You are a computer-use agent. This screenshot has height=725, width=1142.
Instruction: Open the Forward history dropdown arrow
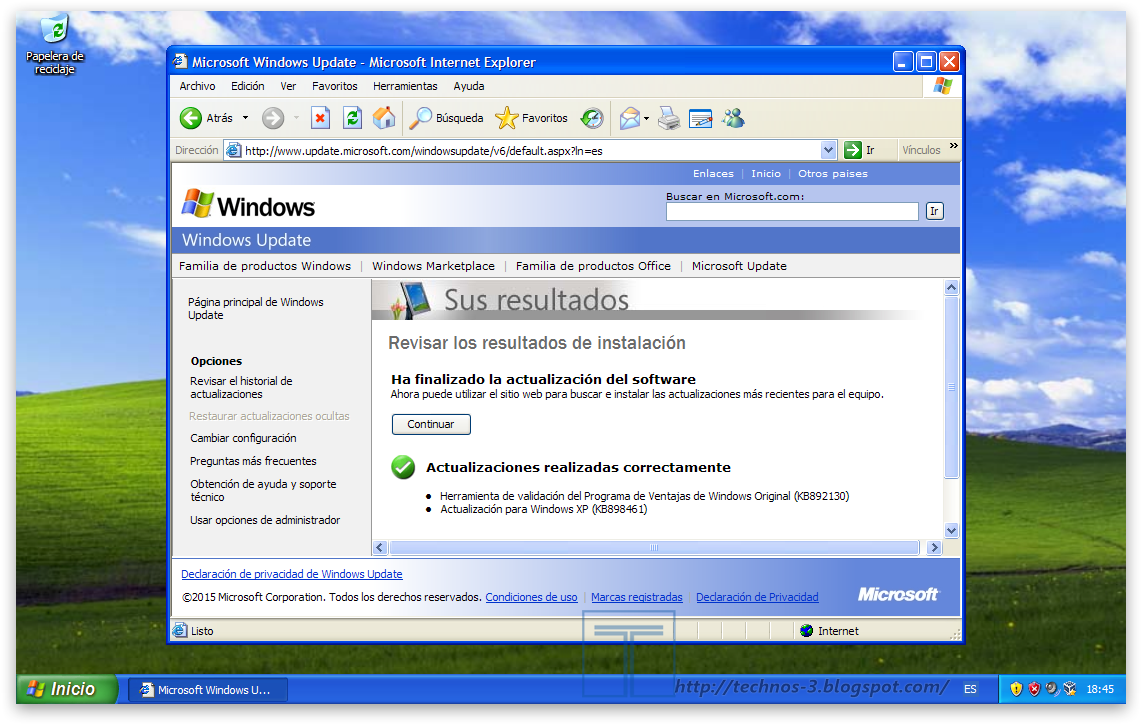[x=296, y=118]
